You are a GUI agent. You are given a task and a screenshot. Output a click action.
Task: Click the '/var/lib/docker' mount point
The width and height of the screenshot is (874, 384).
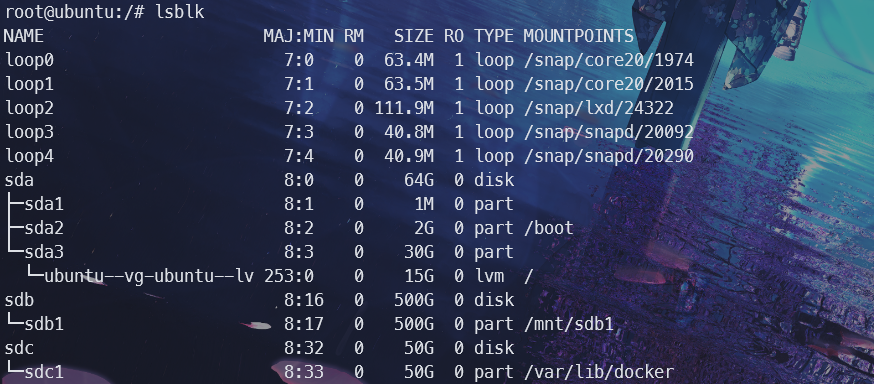pos(599,372)
